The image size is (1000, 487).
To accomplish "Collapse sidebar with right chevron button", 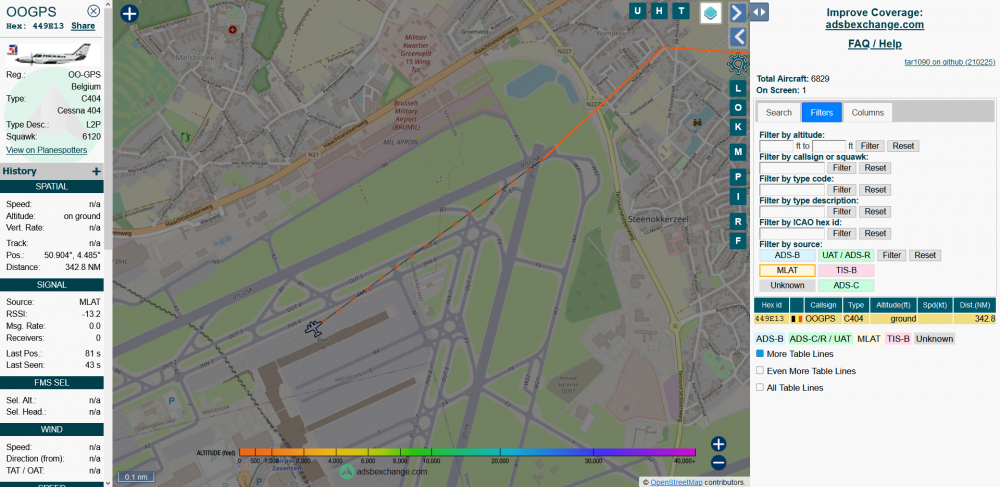I will (x=738, y=13).
